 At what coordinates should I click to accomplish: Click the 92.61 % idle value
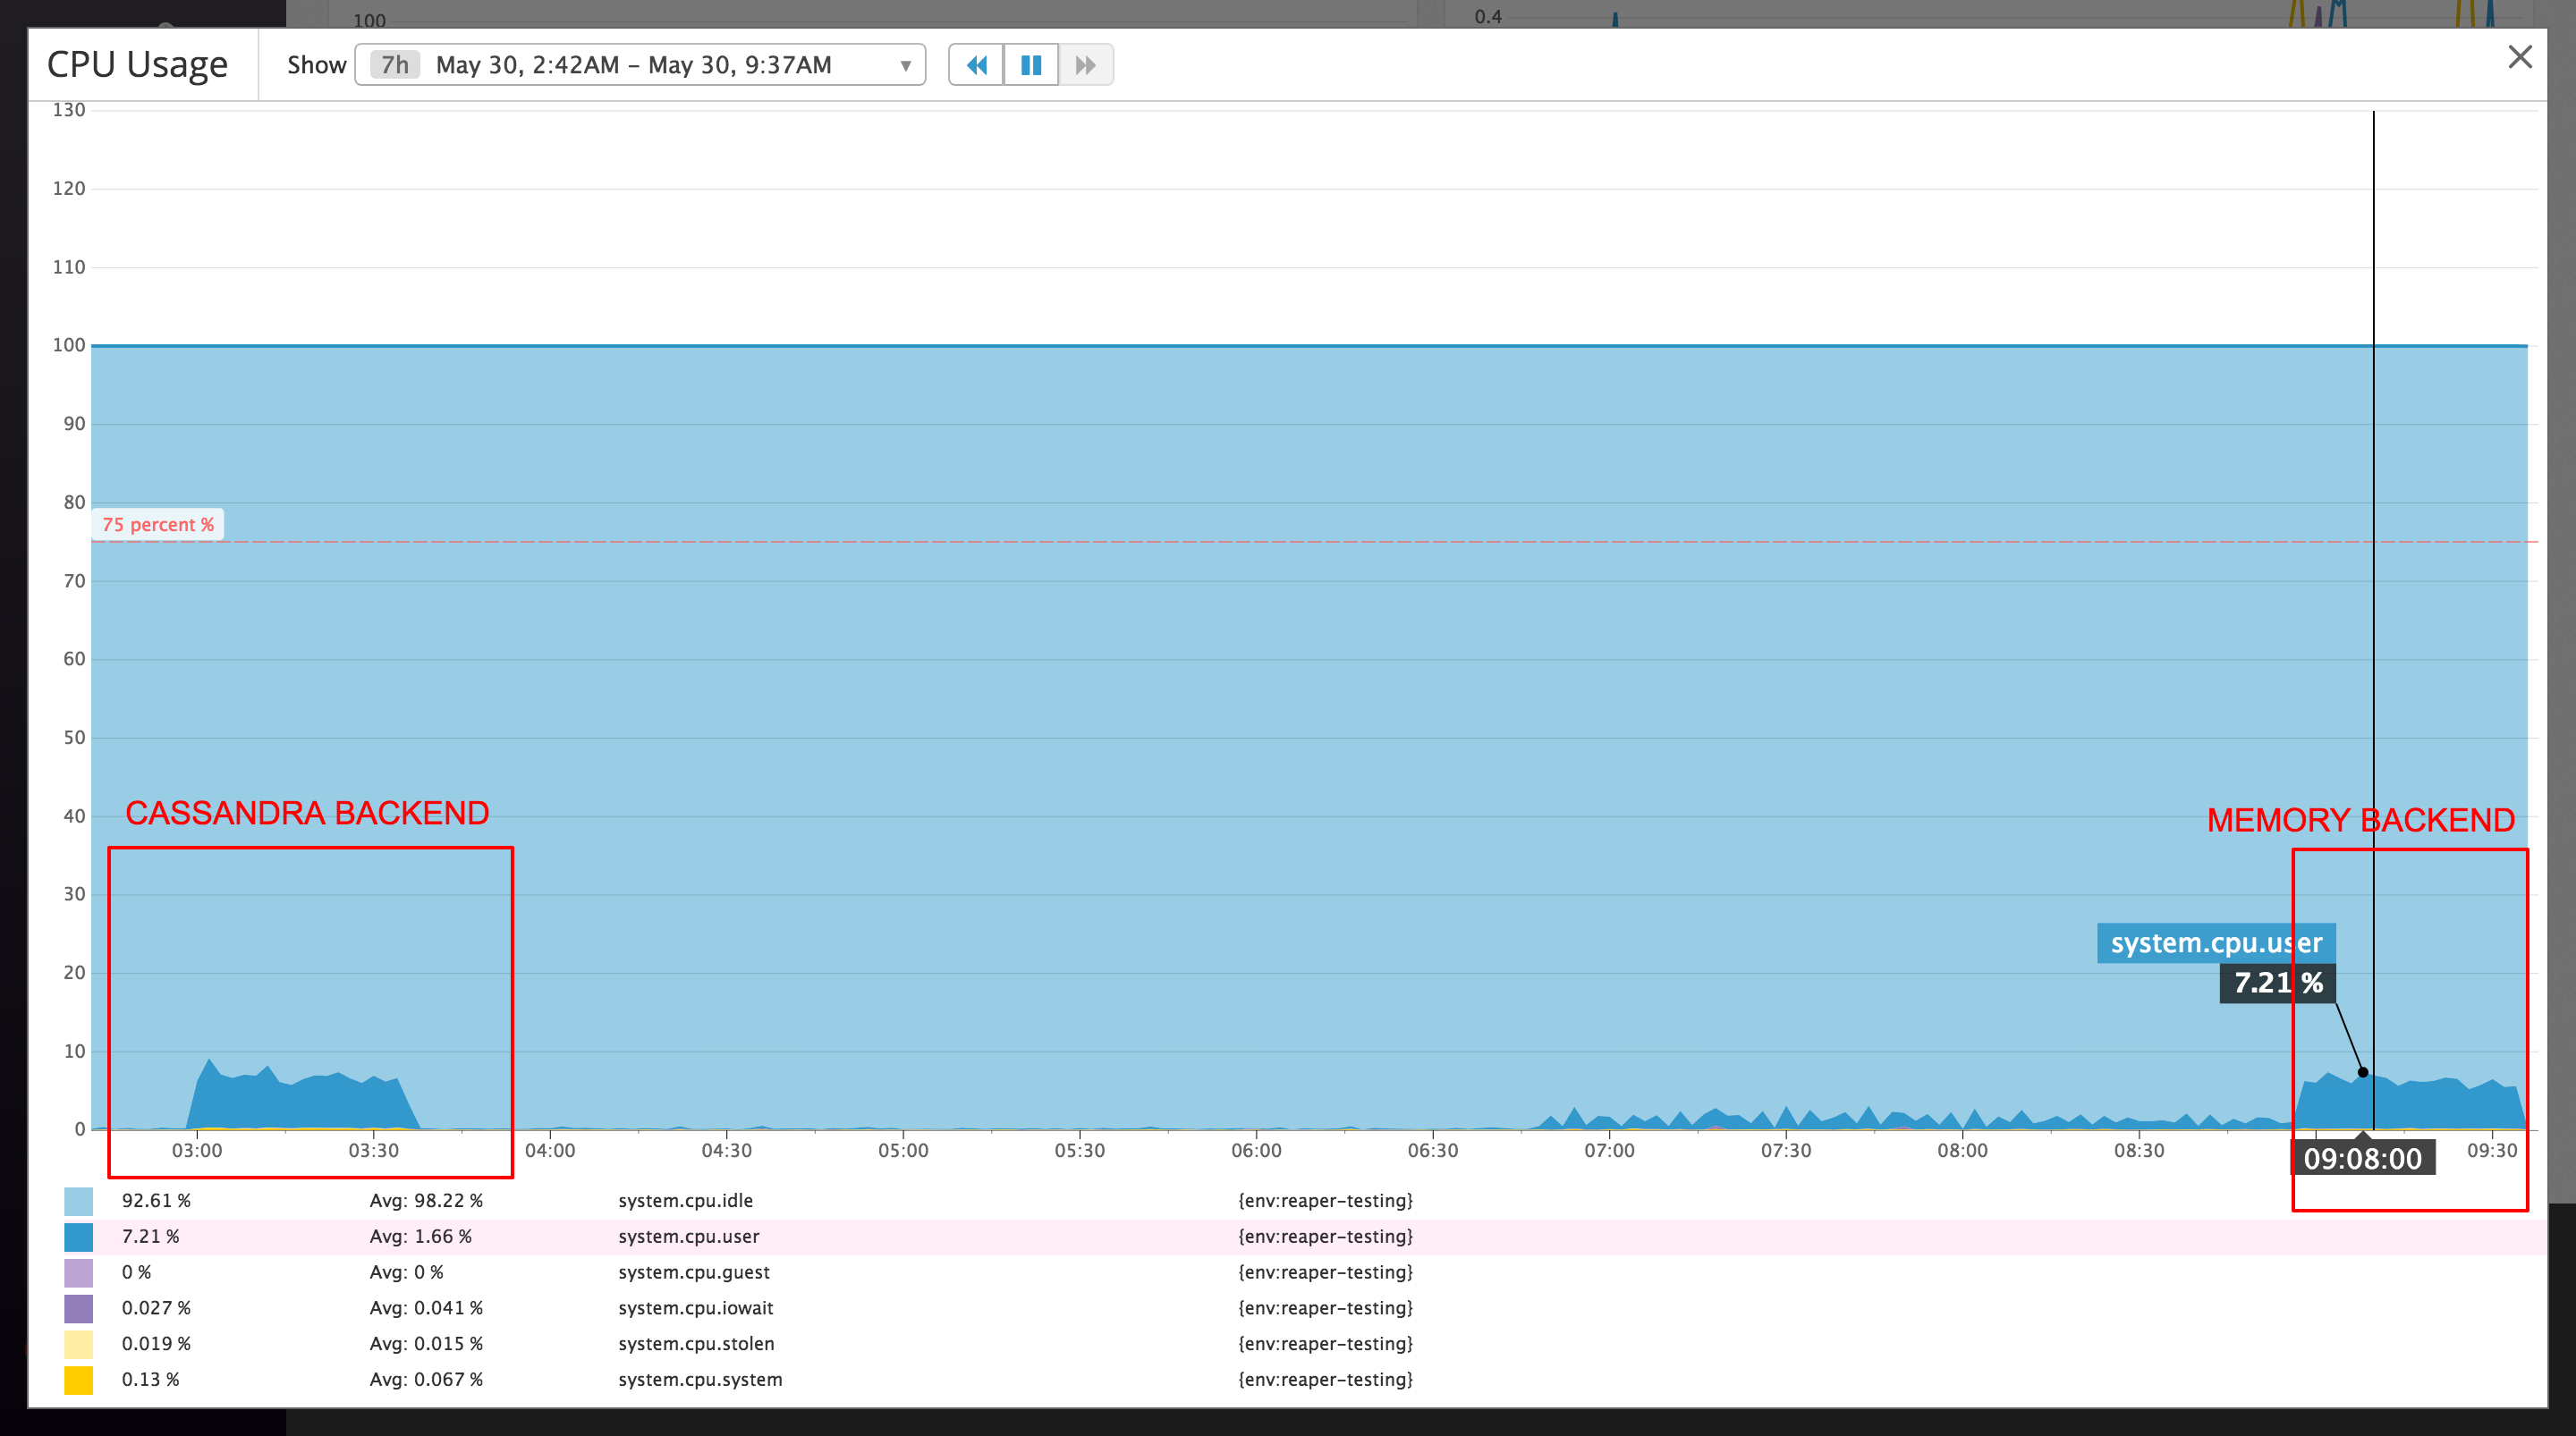click(x=156, y=1201)
